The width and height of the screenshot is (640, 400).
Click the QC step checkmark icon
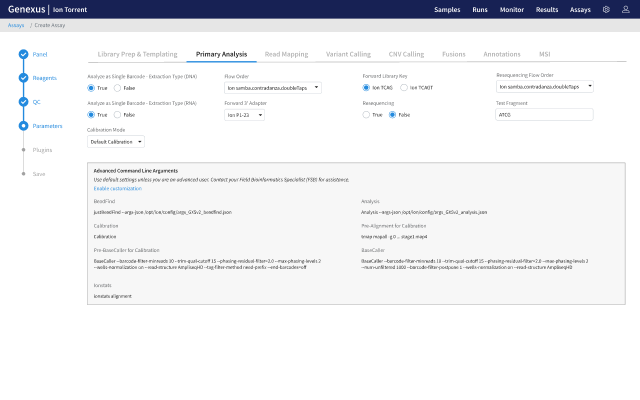(x=23, y=102)
